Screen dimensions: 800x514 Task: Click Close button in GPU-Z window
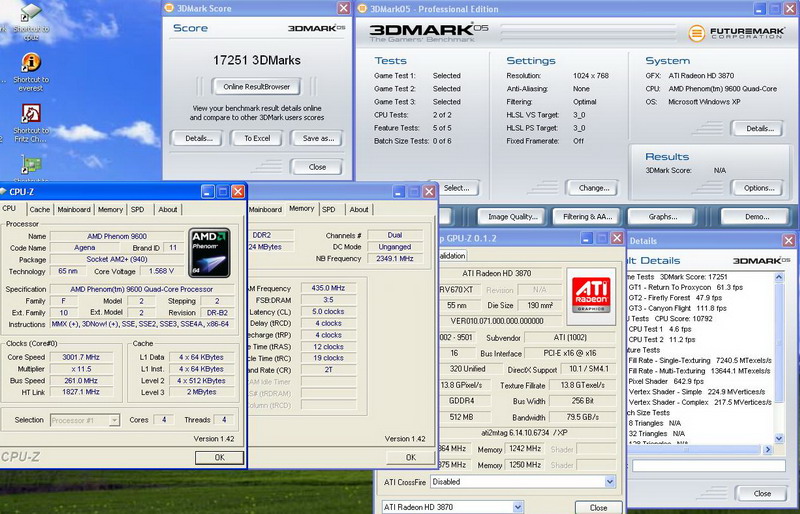(x=598, y=508)
